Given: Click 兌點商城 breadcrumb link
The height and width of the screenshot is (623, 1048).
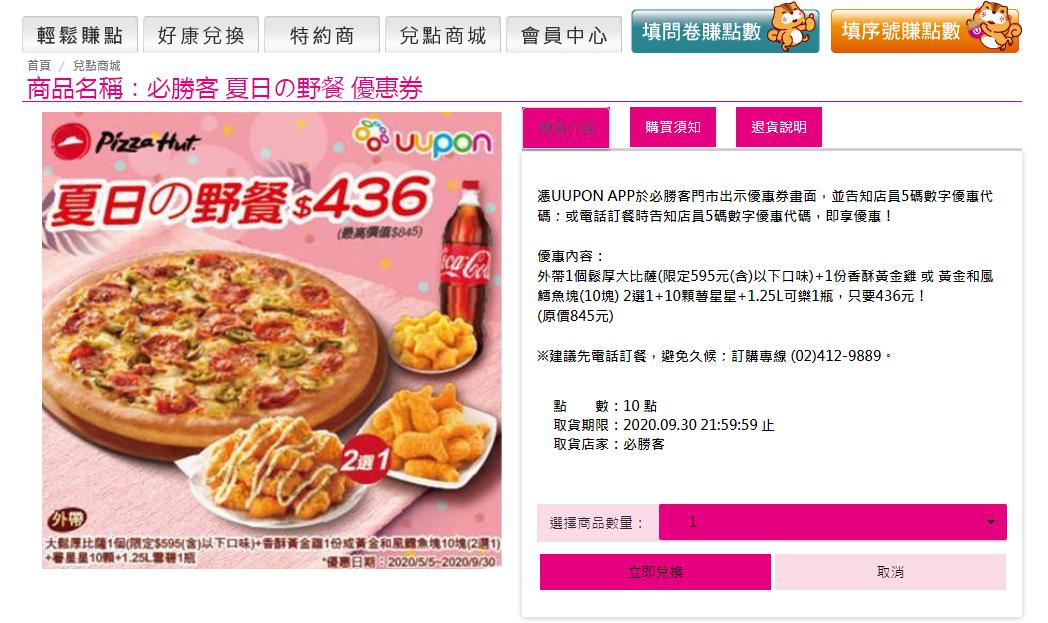Looking at the screenshot, I should (x=97, y=66).
